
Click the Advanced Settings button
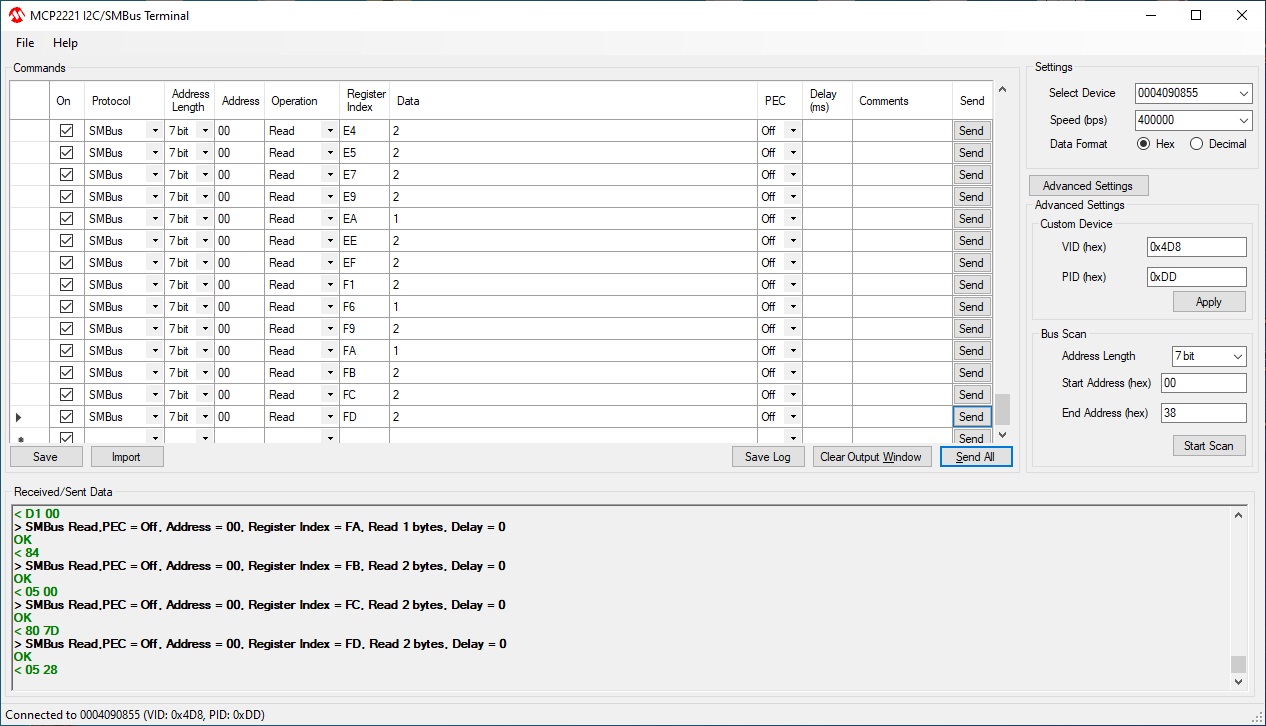[x=1088, y=186]
